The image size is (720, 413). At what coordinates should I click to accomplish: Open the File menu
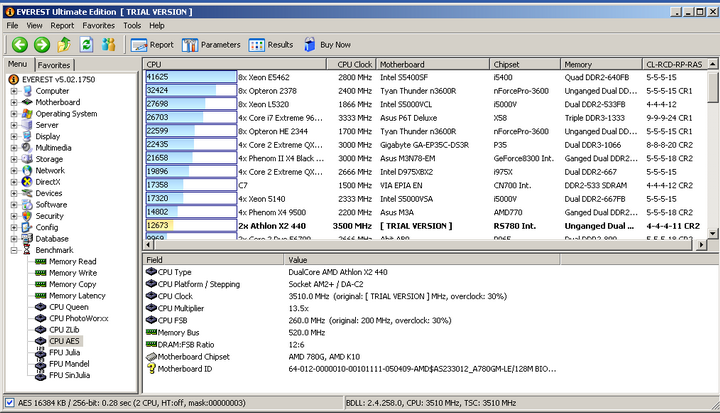pyautogui.click(x=12, y=25)
